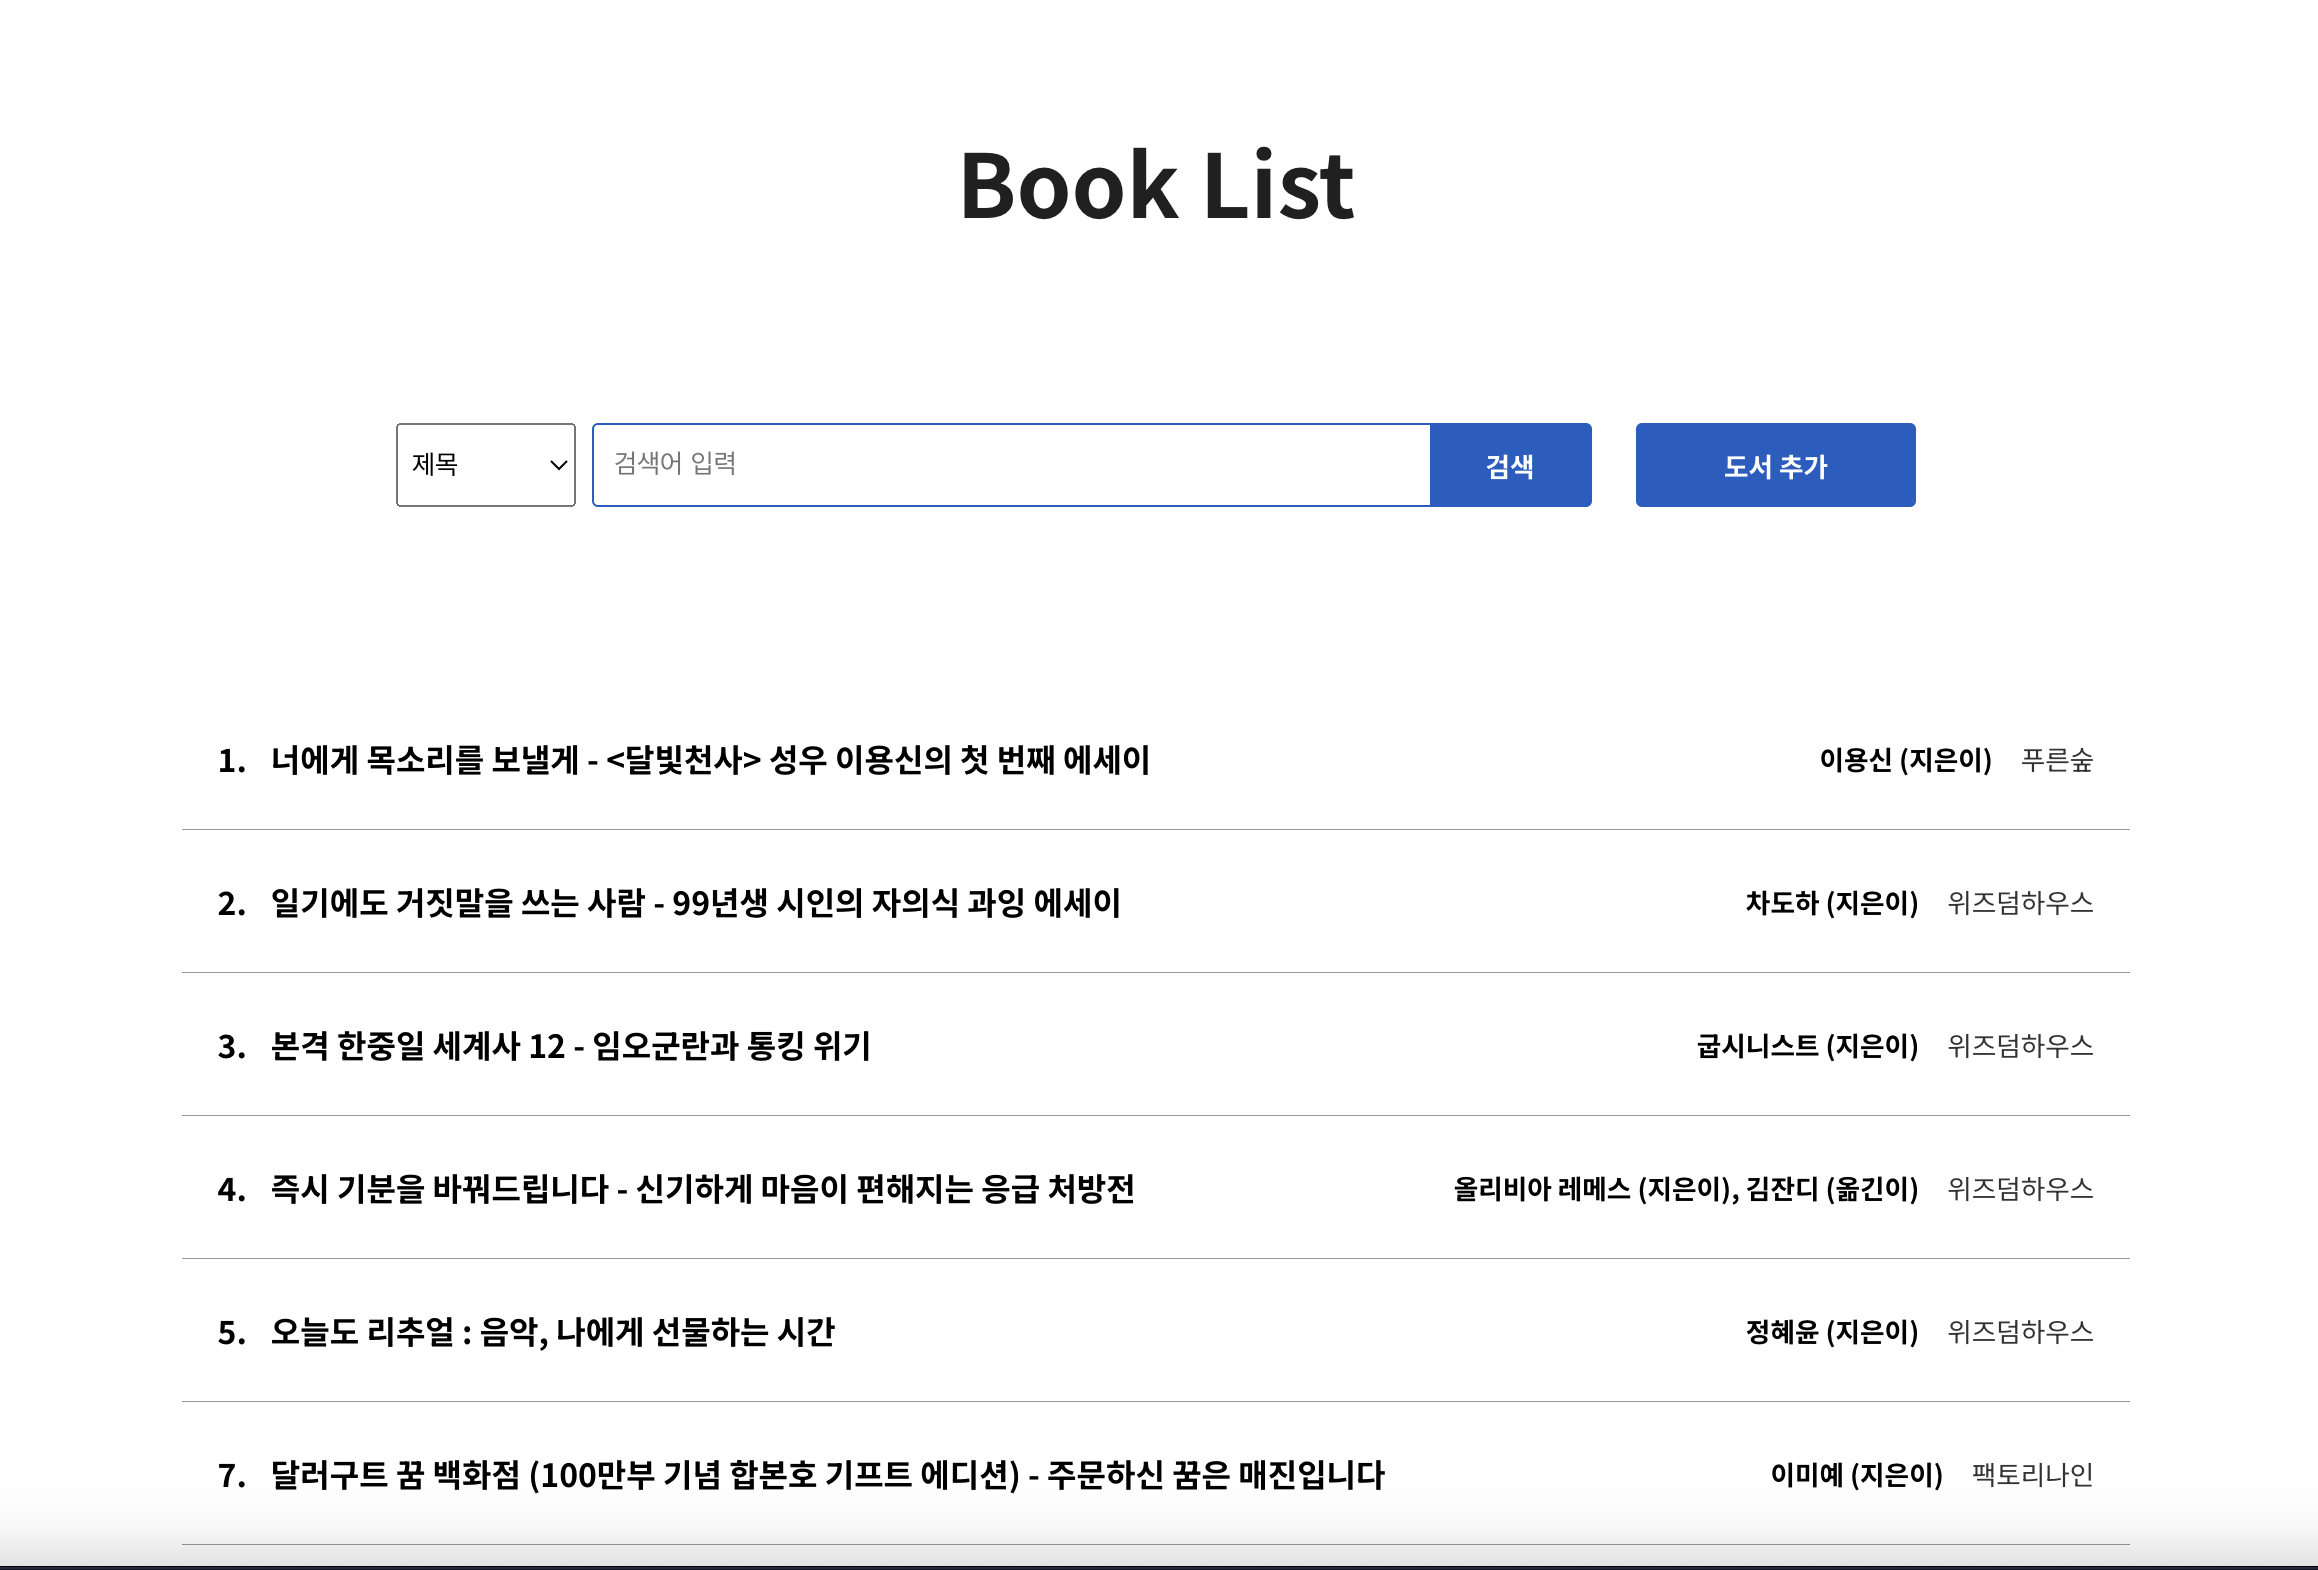Focus the 검색어 입력 search field
Image resolution: width=2318 pixels, height=1570 pixels.
pyautogui.click(x=1011, y=465)
